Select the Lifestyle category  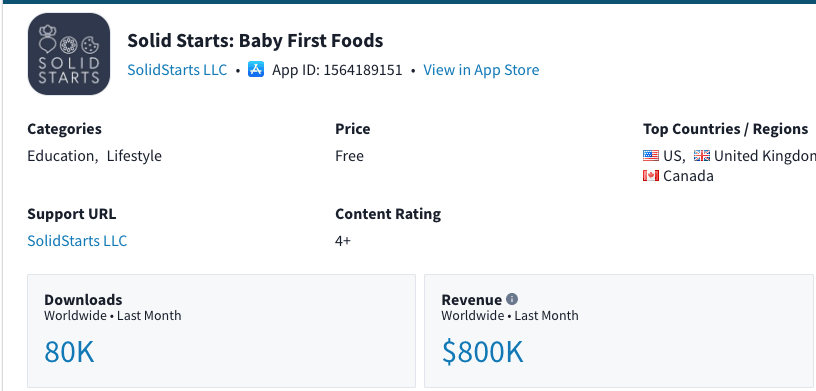click(134, 156)
